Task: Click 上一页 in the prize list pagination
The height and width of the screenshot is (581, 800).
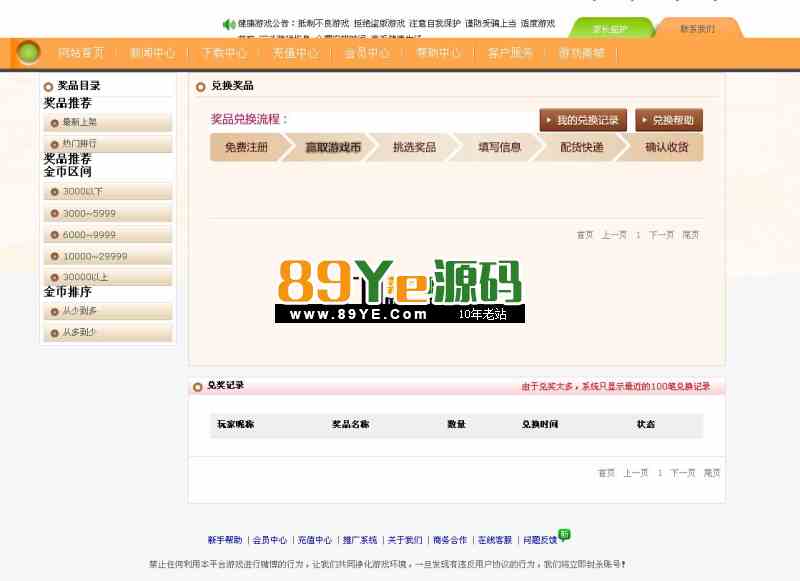Action: coord(614,235)
